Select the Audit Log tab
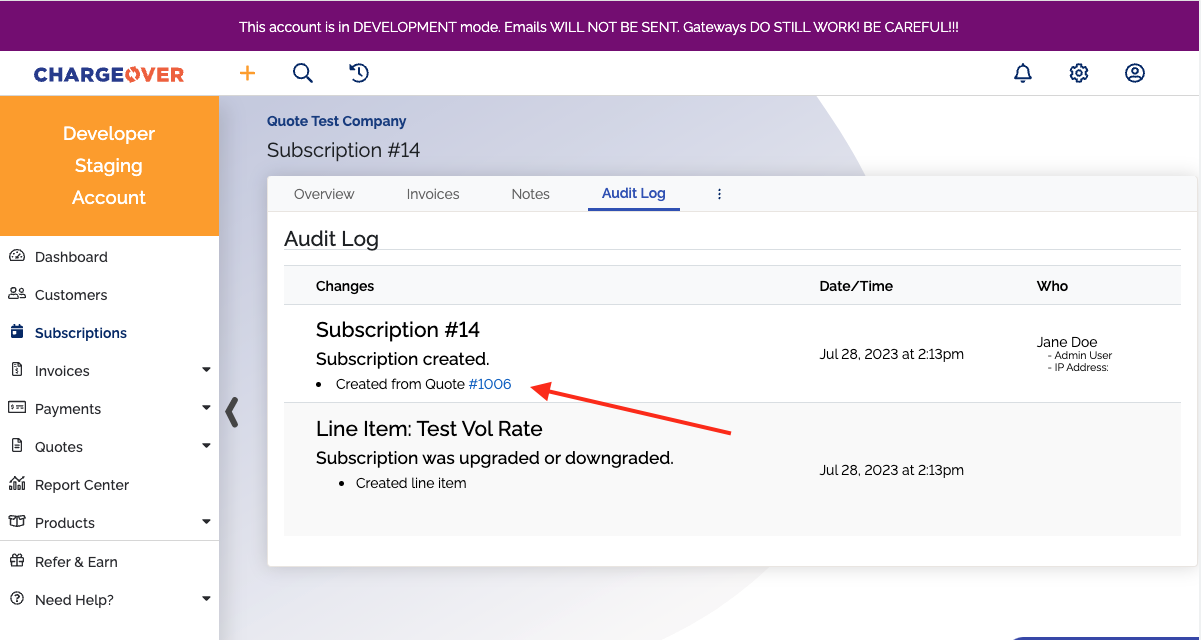Viewport: 1201px width, 640px height. pos(634,193)
